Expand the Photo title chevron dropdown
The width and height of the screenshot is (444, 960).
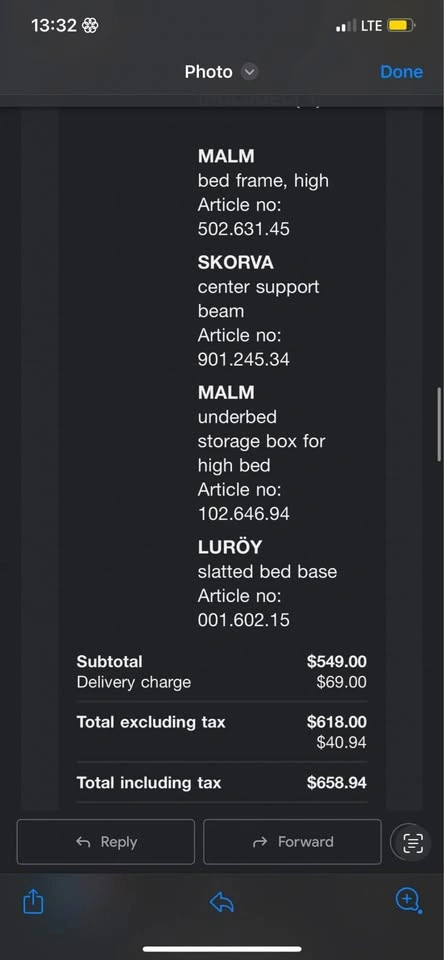point(249,72)
